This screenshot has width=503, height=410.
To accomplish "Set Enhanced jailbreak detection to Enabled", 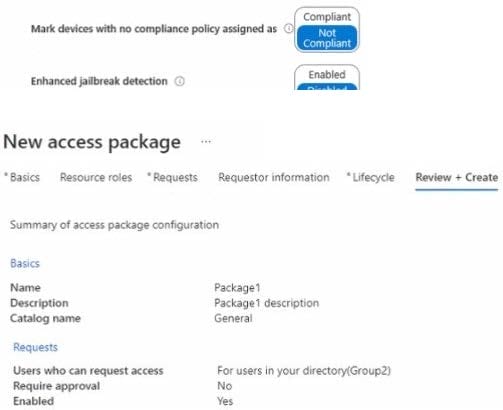I will point(327,75).
